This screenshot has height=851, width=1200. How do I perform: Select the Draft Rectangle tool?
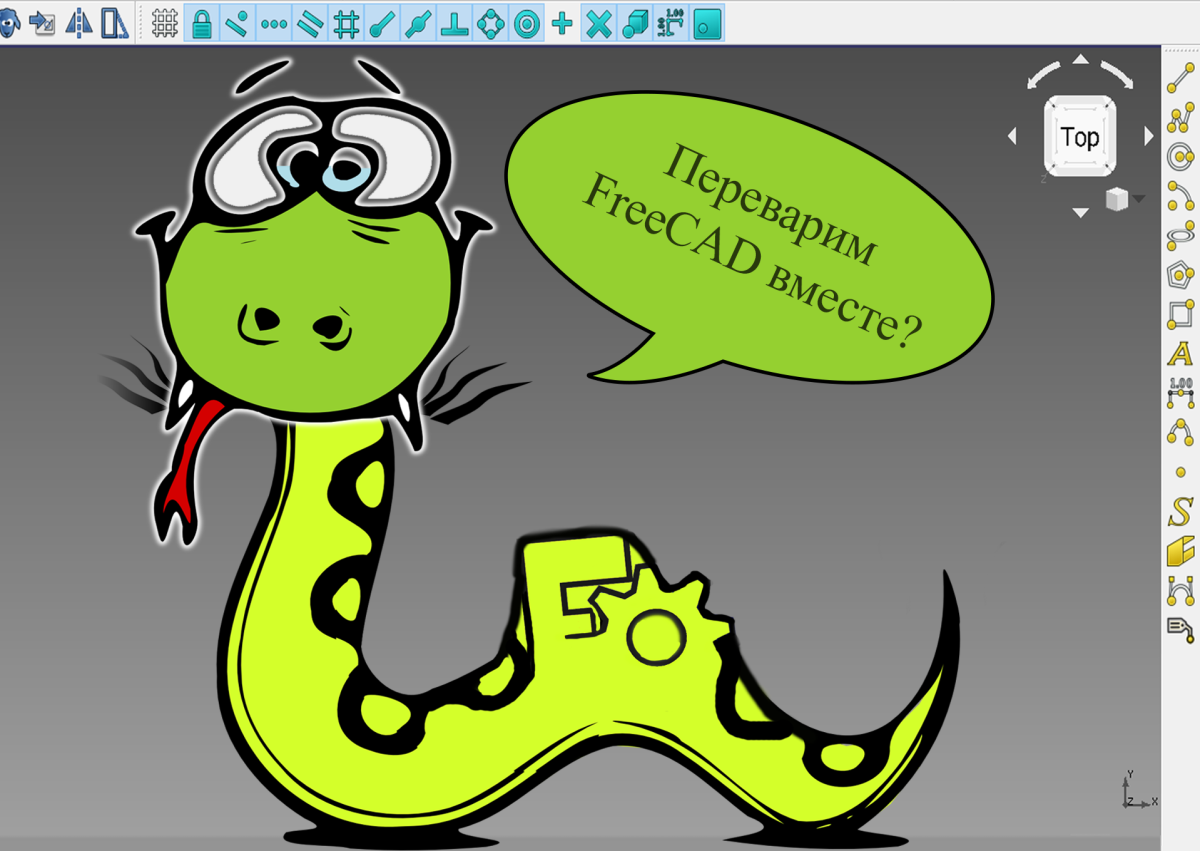(1181, 313)
